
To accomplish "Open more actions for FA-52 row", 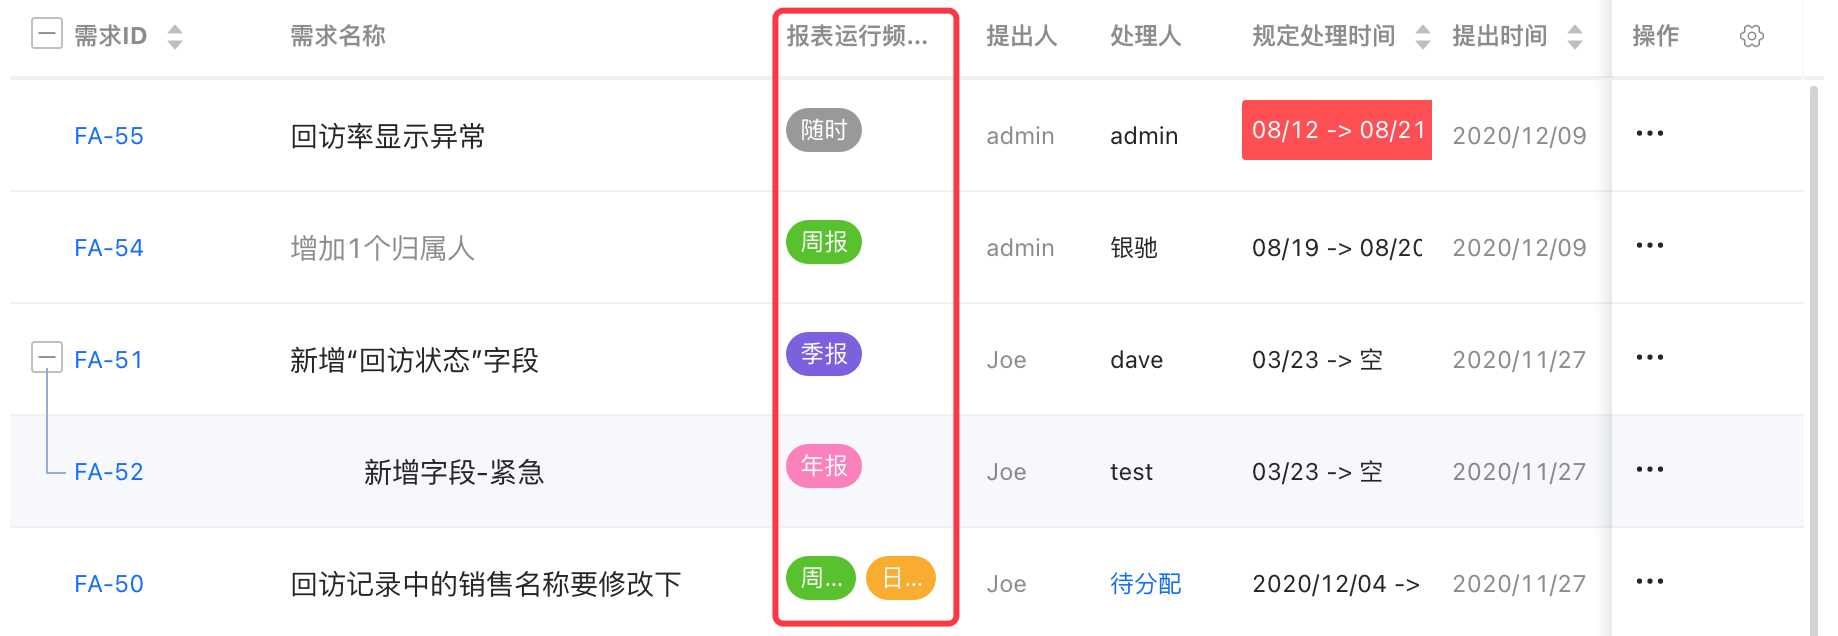I will tap(1649, 470).
